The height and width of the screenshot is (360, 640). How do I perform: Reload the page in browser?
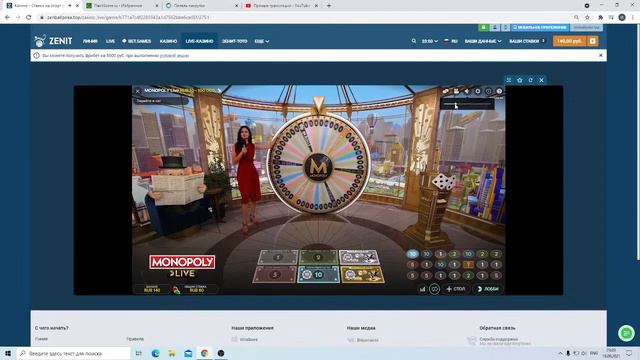pyautogui.click(x=29, y=18)
